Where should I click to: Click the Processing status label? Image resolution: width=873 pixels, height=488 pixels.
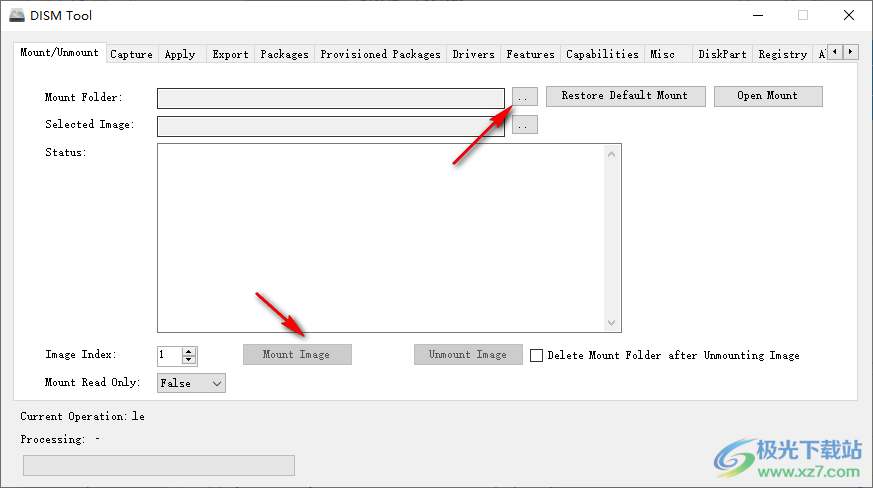point(53,440)
